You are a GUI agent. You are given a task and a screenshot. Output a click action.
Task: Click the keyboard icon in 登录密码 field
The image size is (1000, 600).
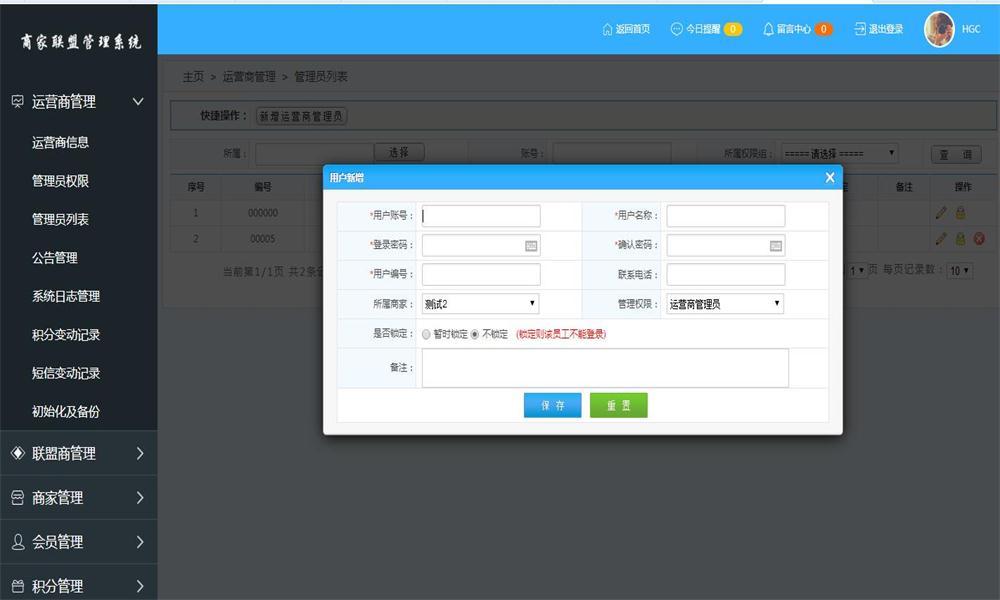[531, 246]
